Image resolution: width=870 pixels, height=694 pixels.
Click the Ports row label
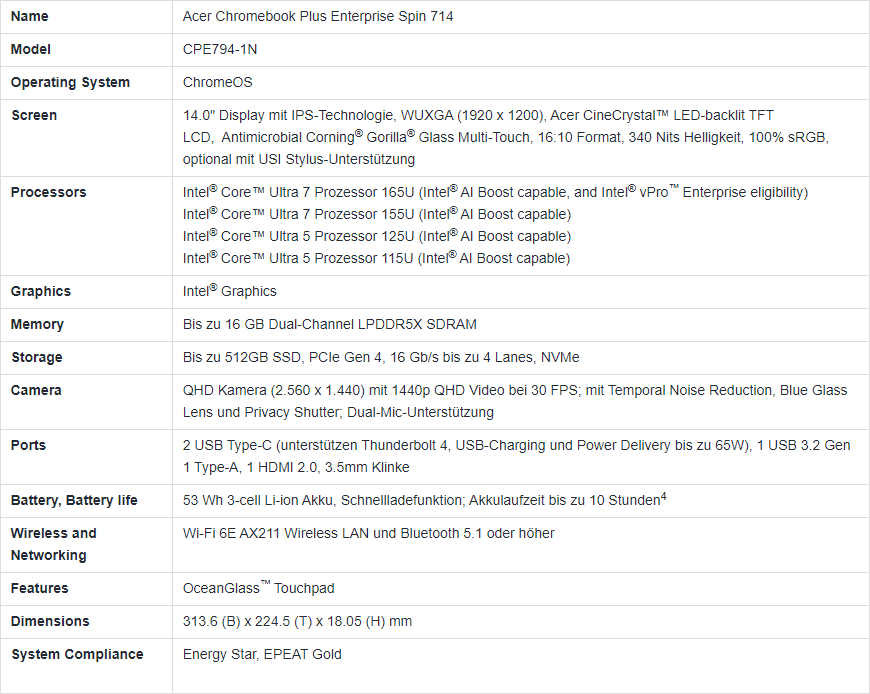pyautogui.click(x=28, y=445)
